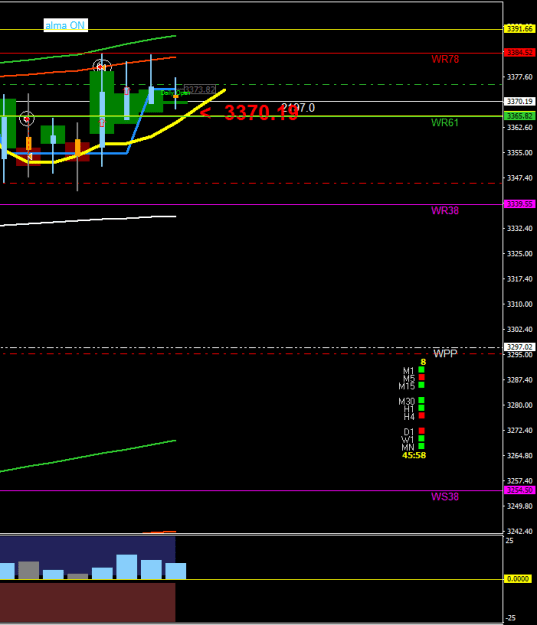Screen dimensions: 537x625
Task: Select the yellow number 8 above M1
Action: (x=423, y=362)
